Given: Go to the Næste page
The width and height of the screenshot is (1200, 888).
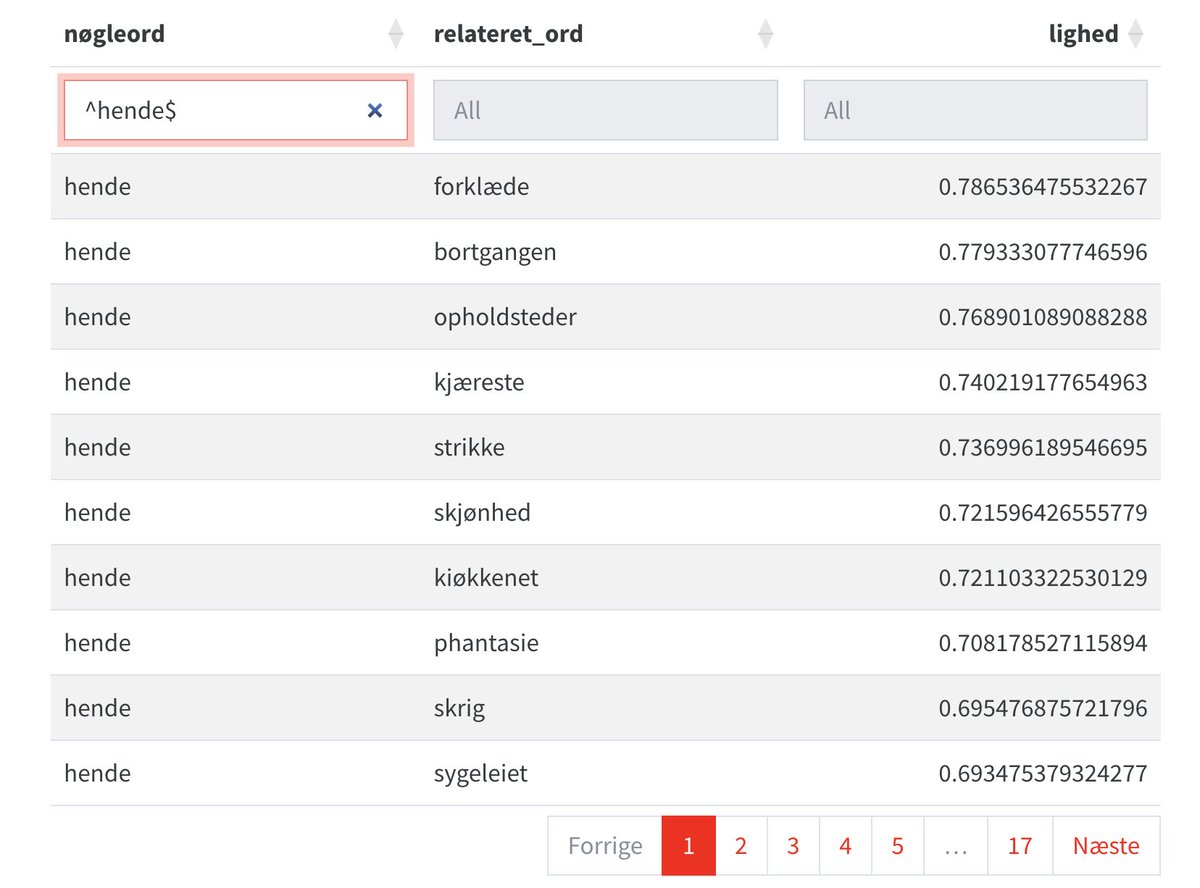Looking at the screenshot, I should [x=1106, y=846].
